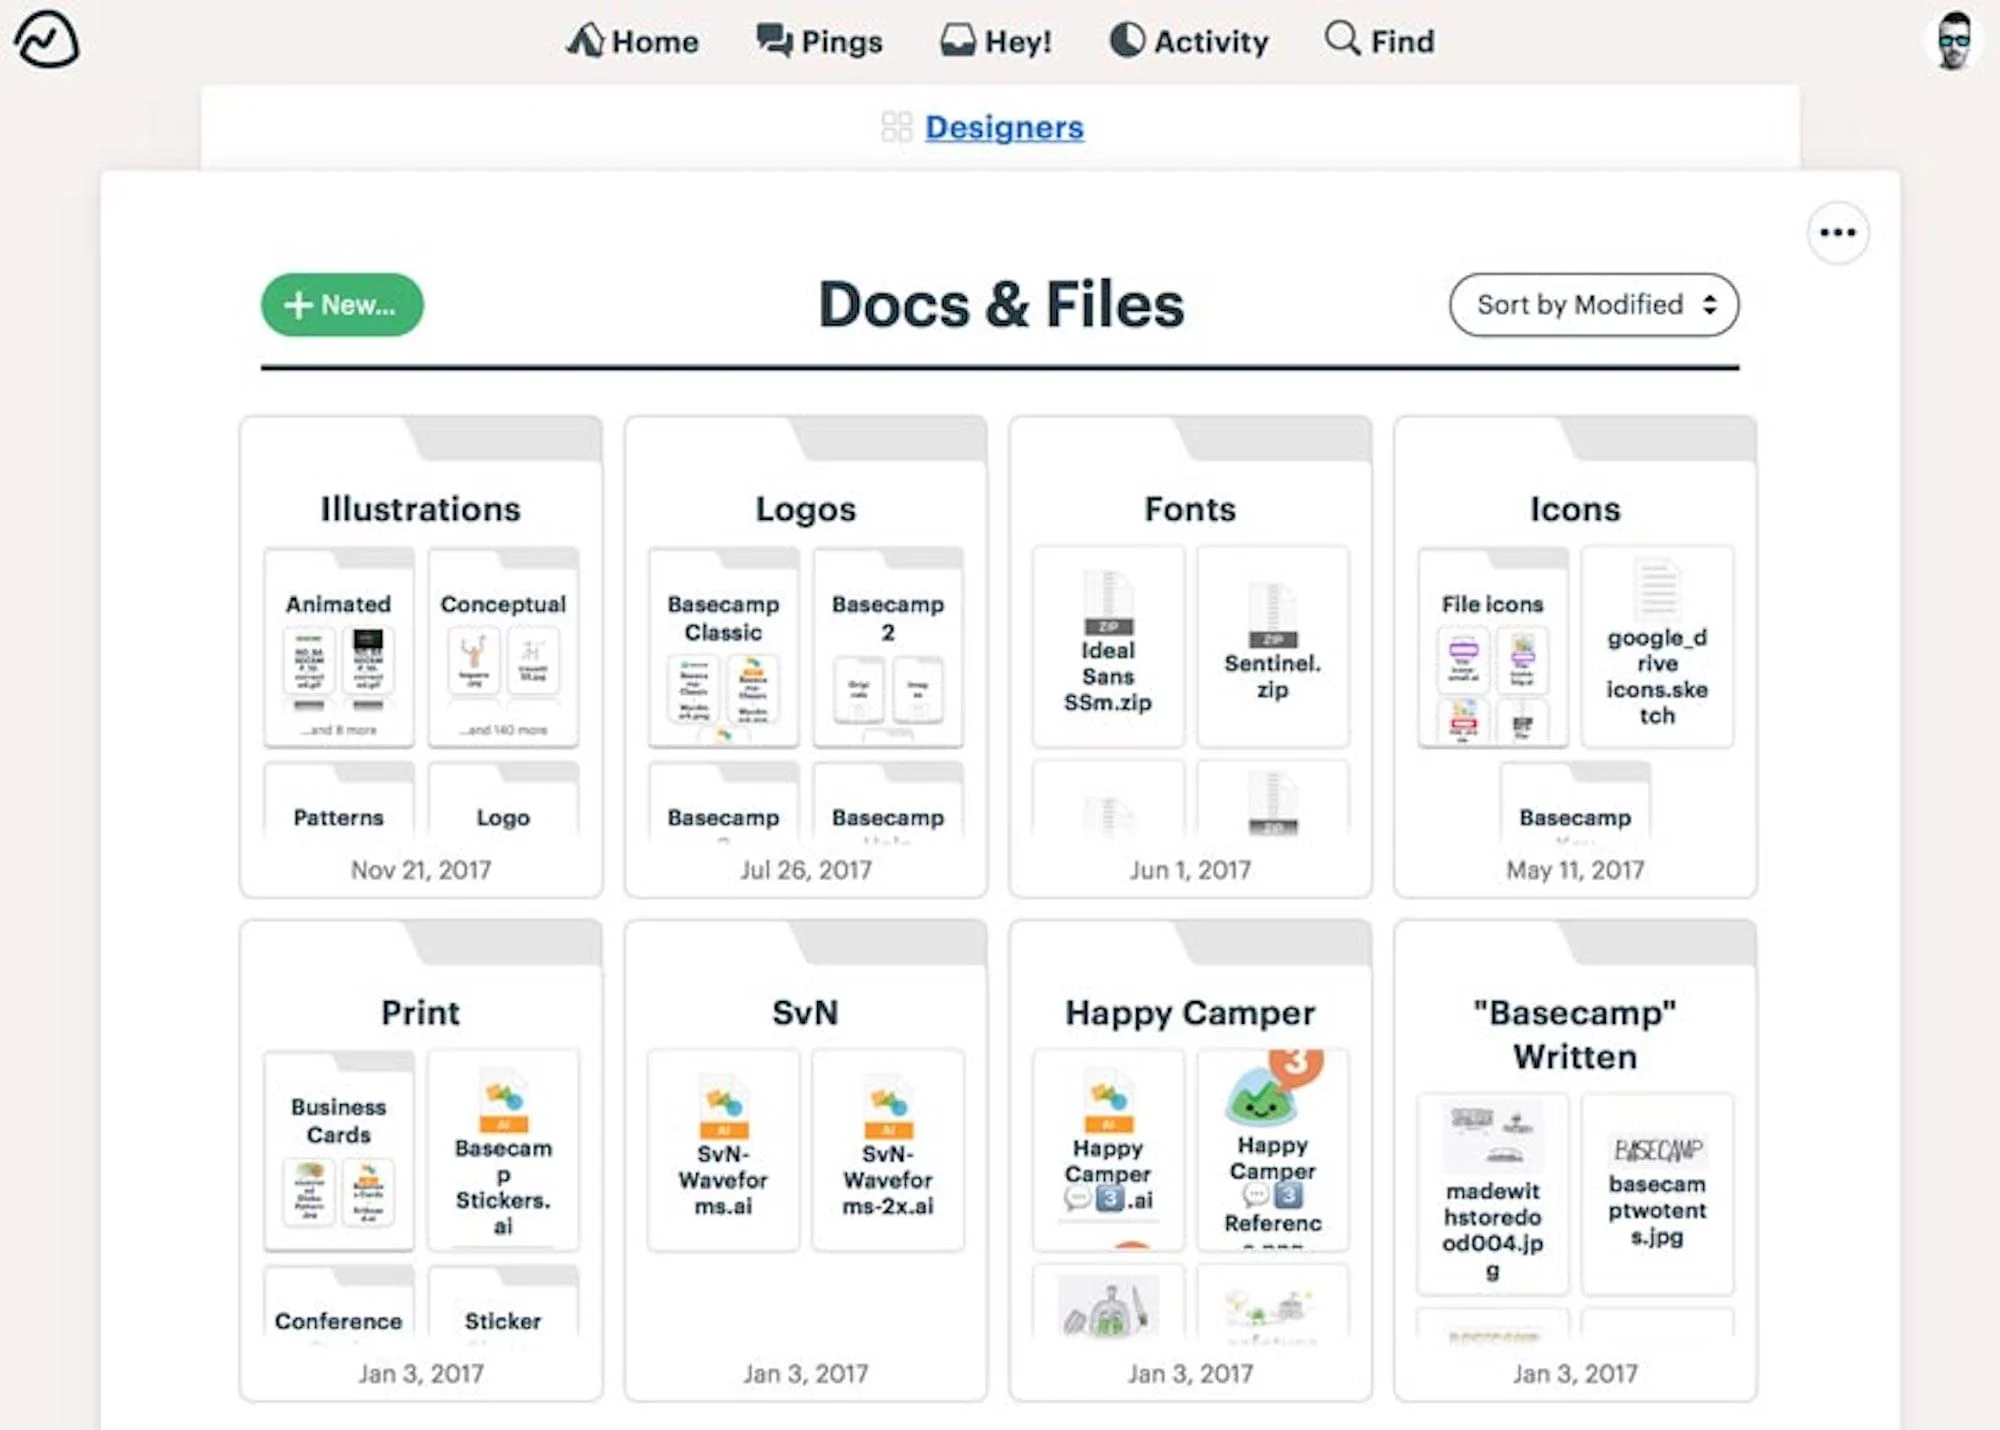Click the New button to create item

pos(342,303)
